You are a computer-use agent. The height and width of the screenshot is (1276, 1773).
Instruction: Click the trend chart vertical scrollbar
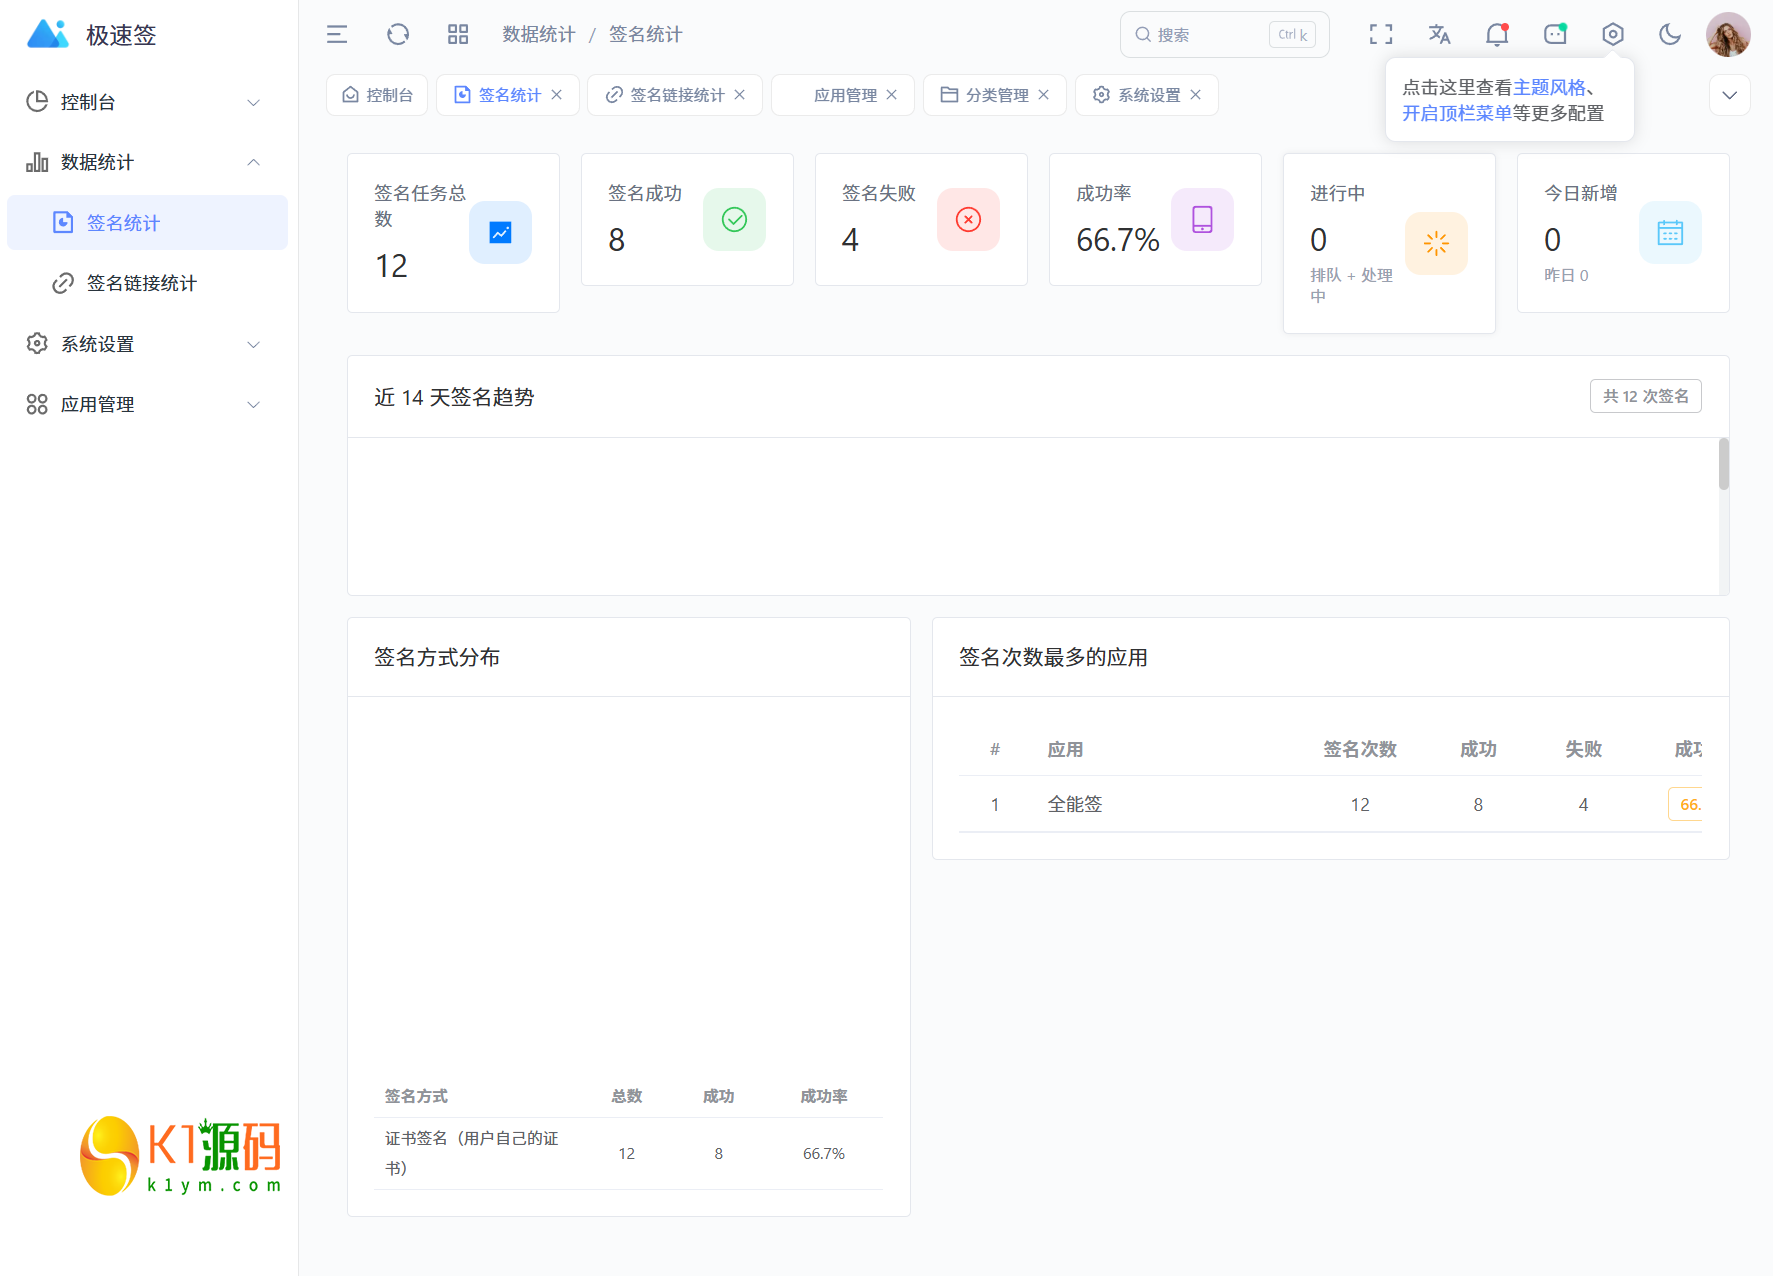coord(1724,464)
